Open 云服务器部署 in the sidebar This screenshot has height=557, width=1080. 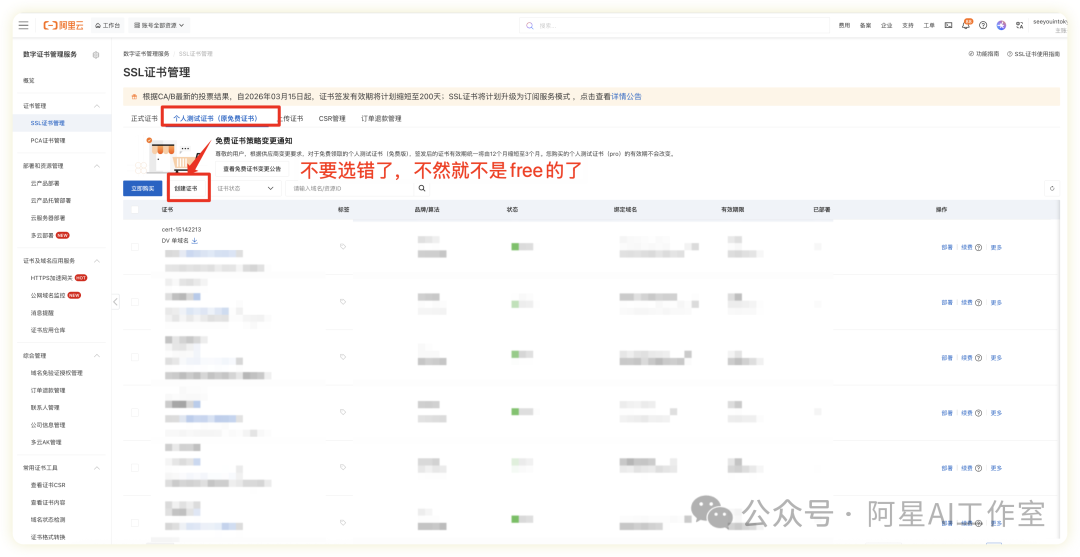(x=48, y=218)
